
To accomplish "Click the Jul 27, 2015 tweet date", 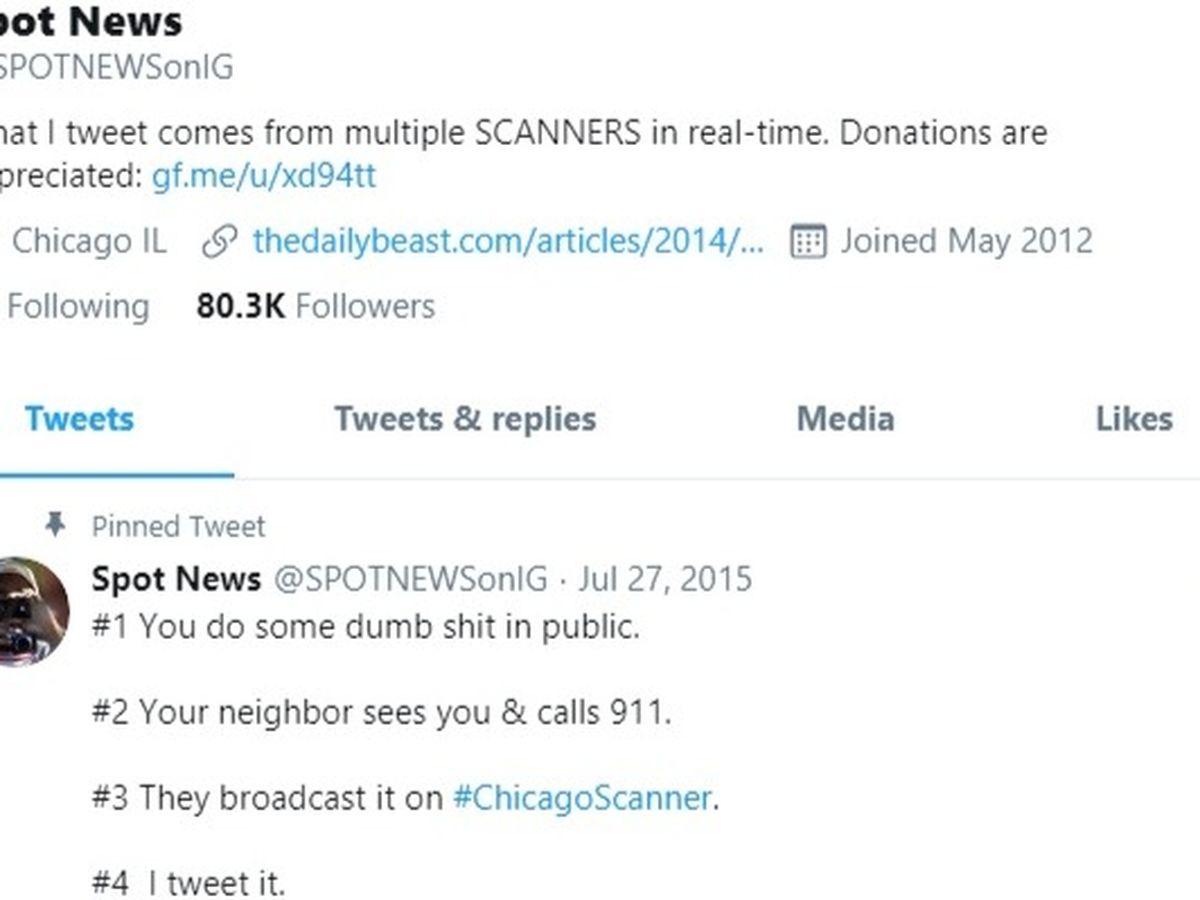I will (x=664, y=579).
